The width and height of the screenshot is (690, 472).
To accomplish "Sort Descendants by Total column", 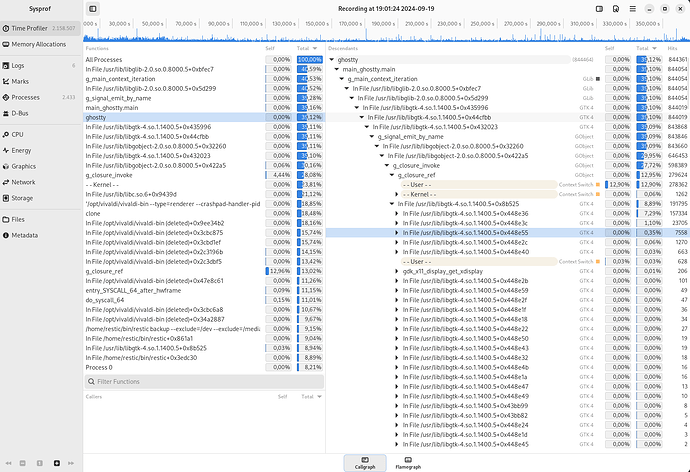I will (x=646, y=48).
